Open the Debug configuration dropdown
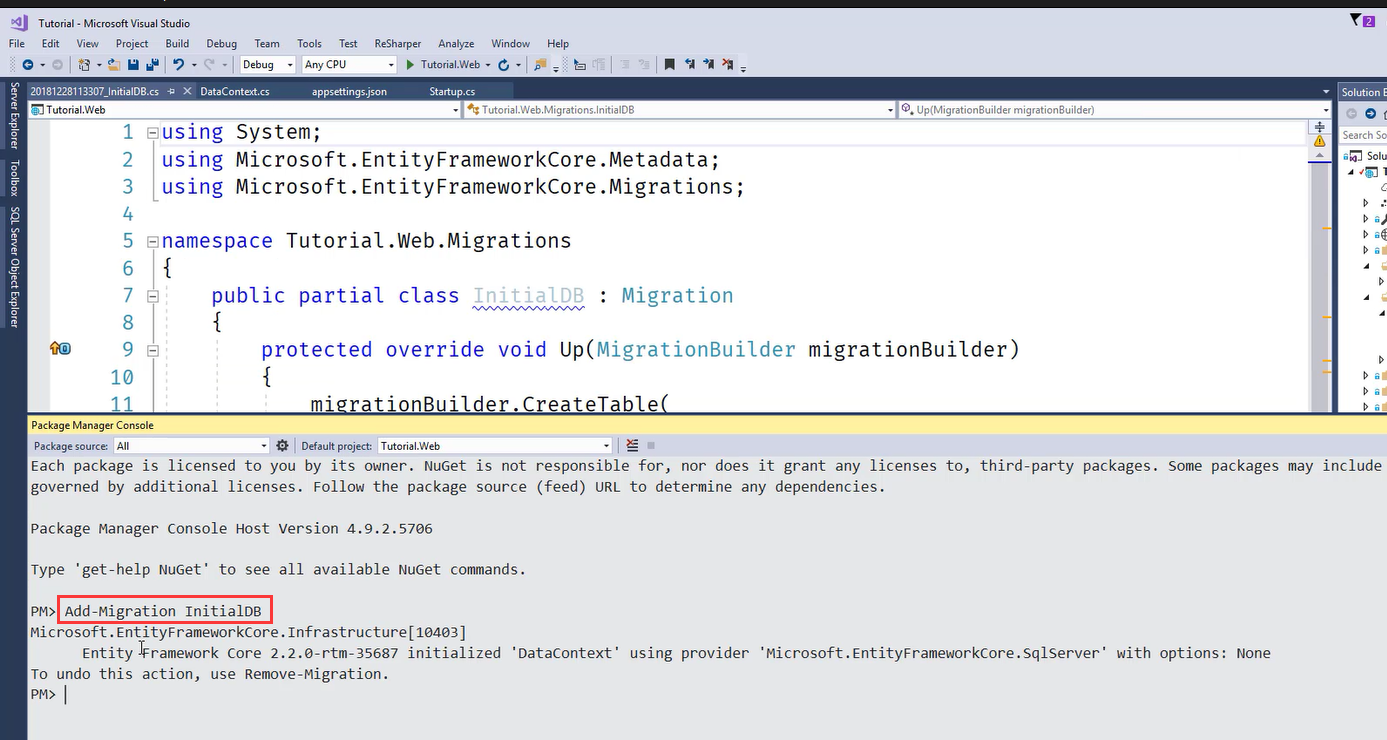 (x=268, y=64)
